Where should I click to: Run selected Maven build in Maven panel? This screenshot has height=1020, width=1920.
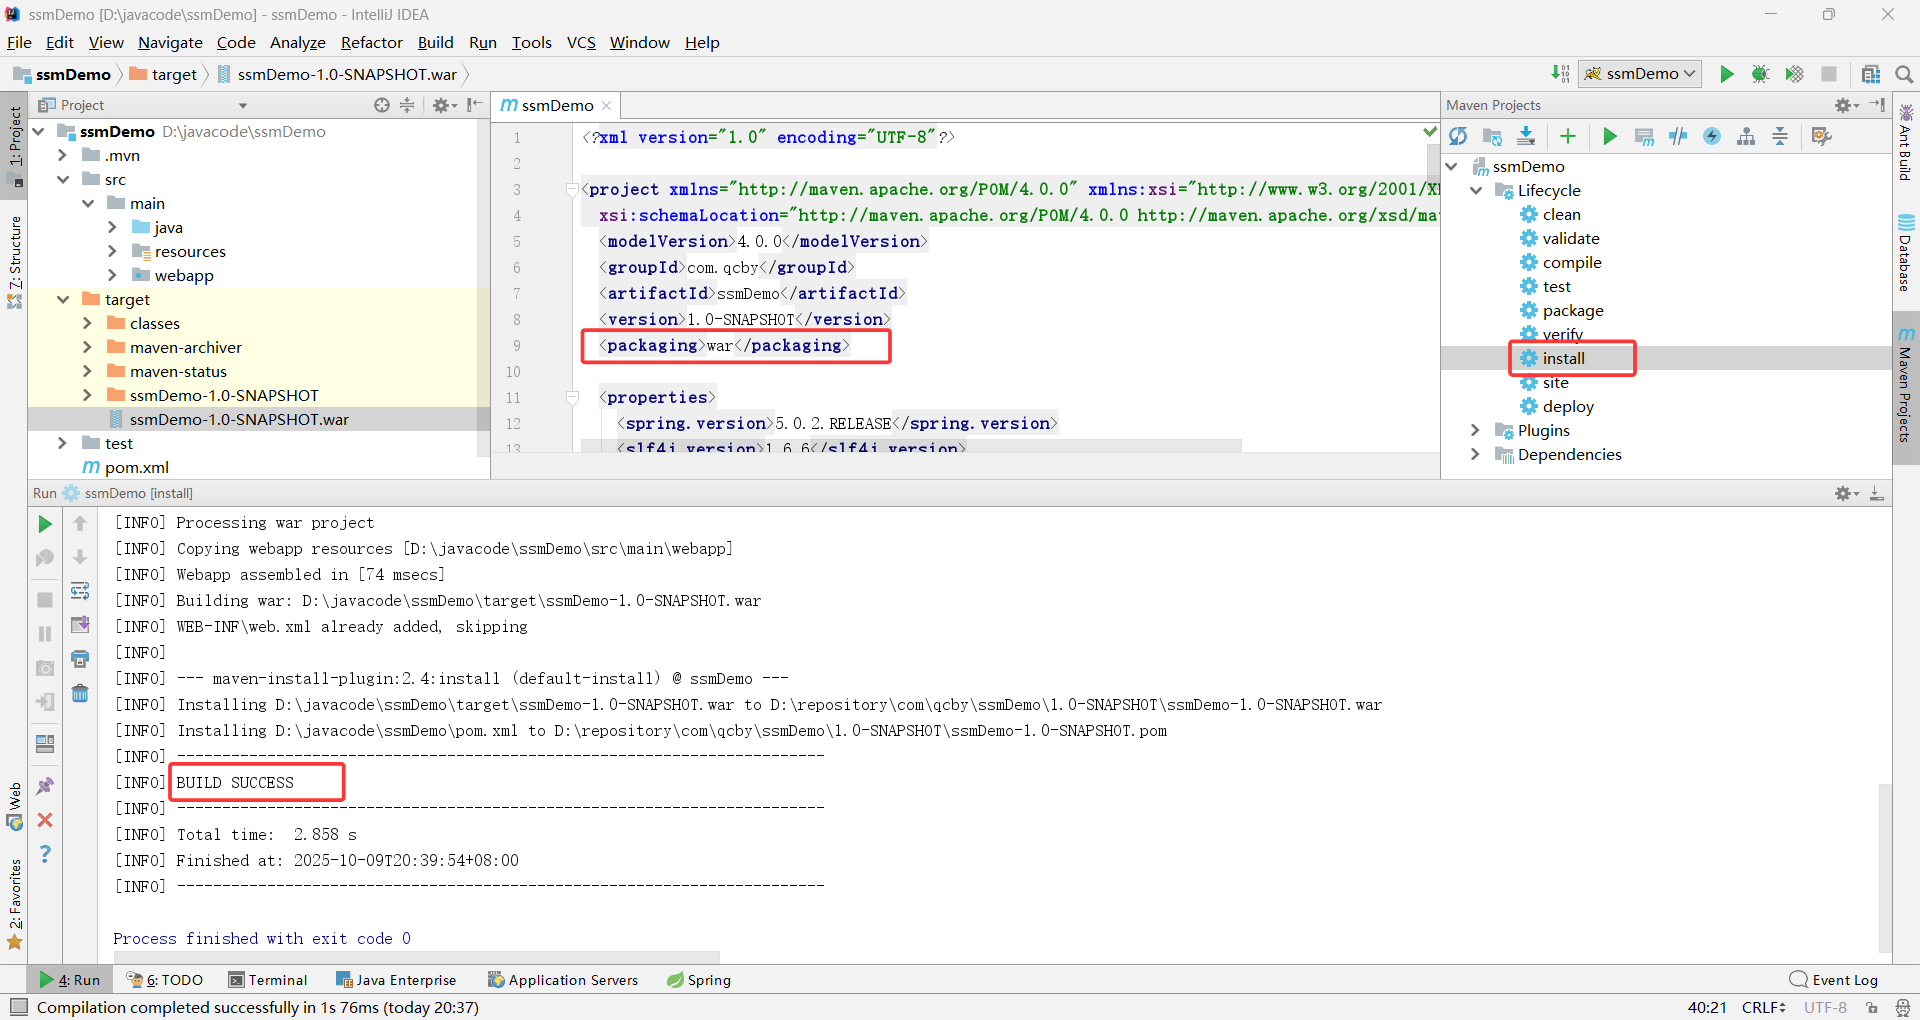(x=1610, y=136)
